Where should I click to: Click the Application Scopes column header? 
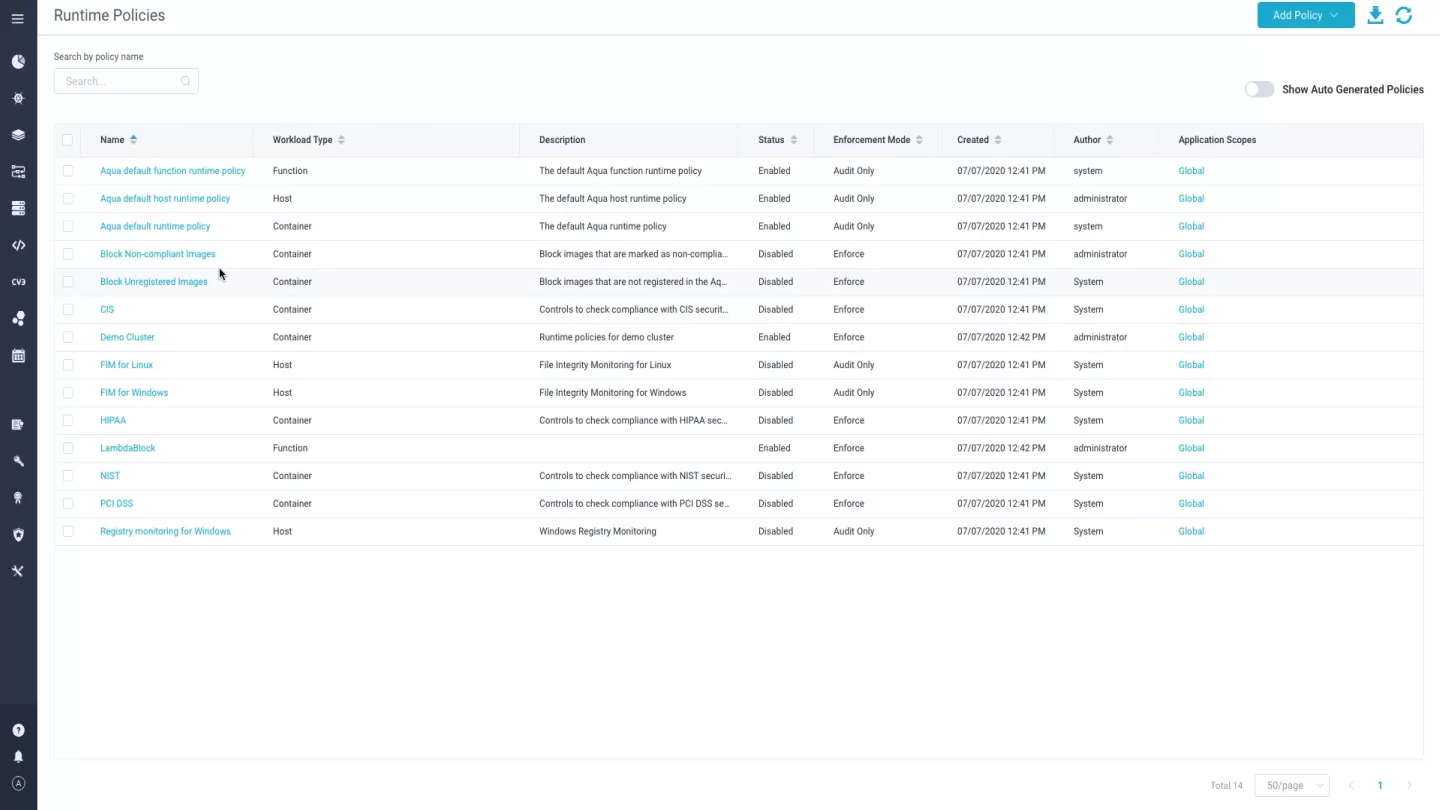[x=1217, y=140]
